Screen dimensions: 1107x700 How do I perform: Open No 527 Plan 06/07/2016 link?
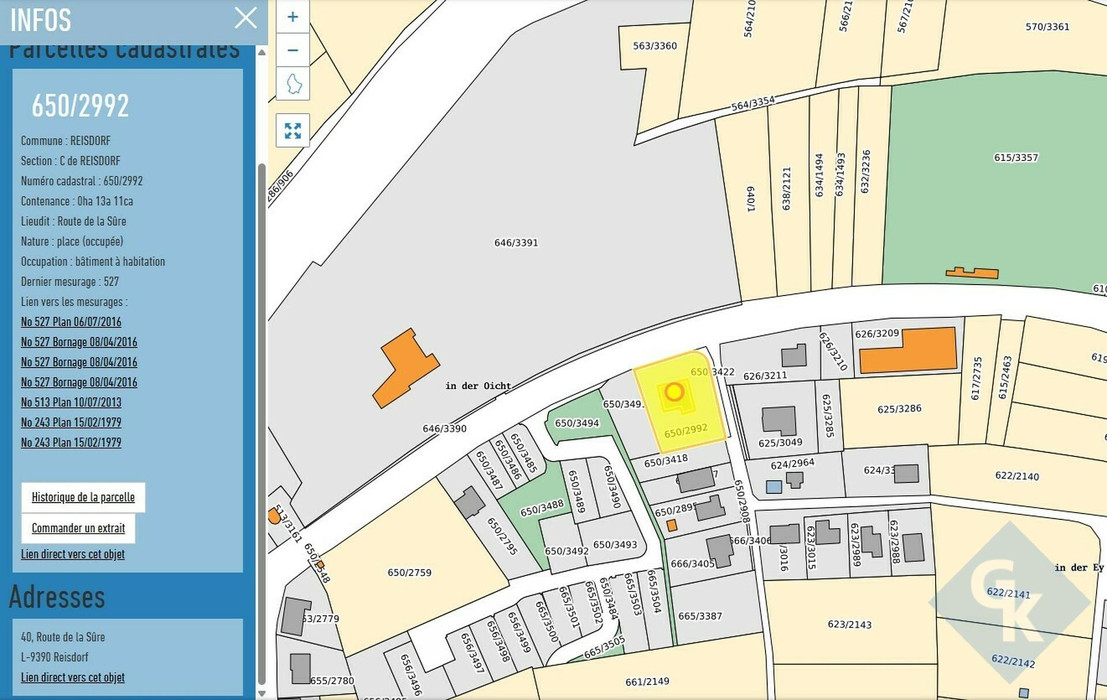pos(71,322)
